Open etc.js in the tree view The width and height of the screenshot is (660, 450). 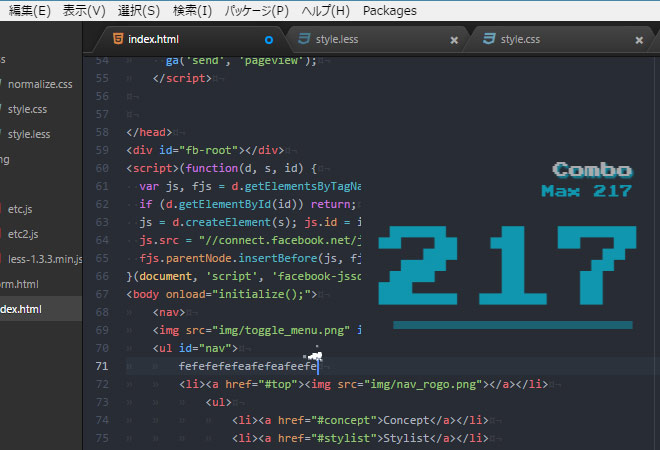coord(20,209)
